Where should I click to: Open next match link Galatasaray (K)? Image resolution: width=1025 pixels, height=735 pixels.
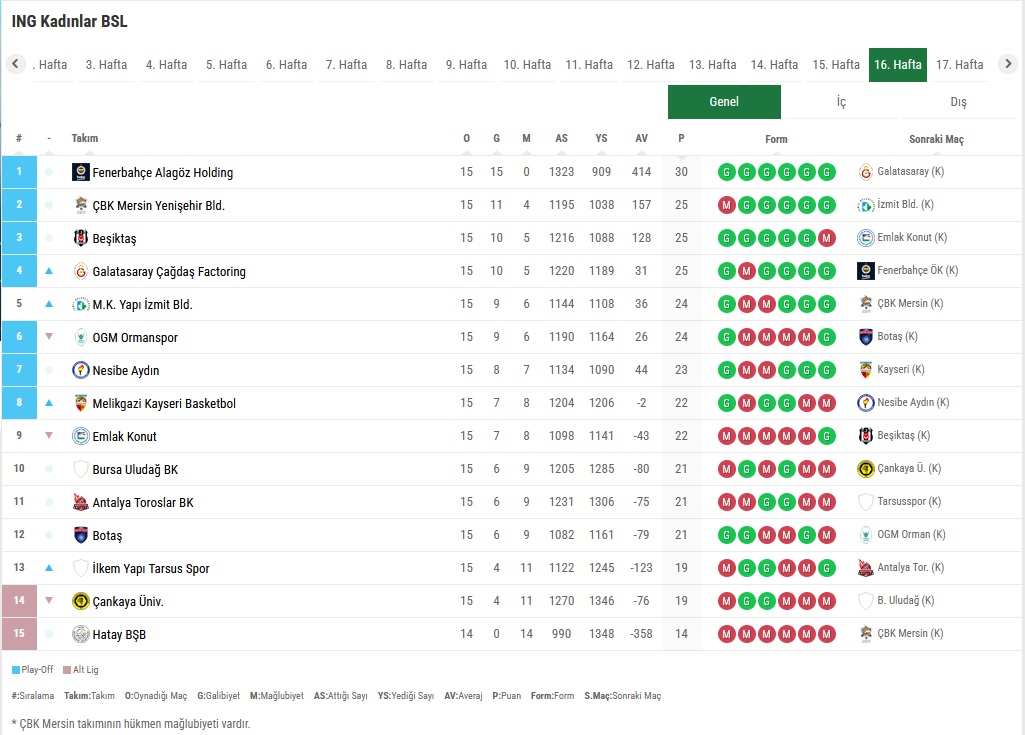(x=910, y=172)
